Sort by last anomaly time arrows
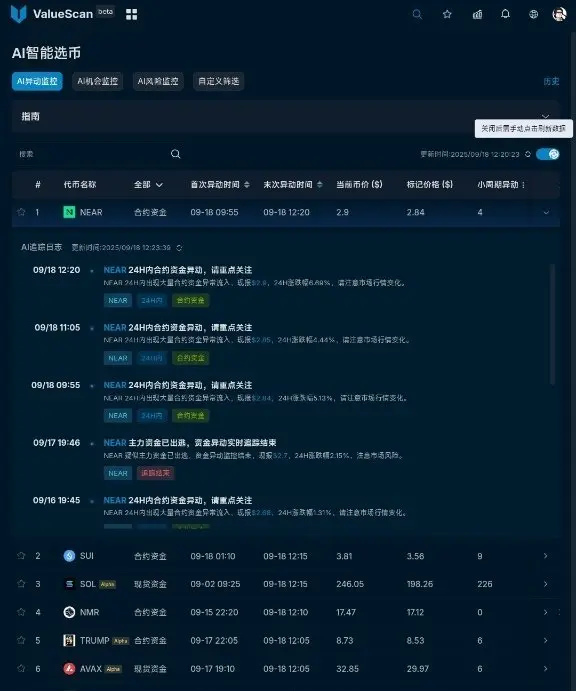Image resolution: width=576 pixels, height=691 pixels. tap(320, 185)
